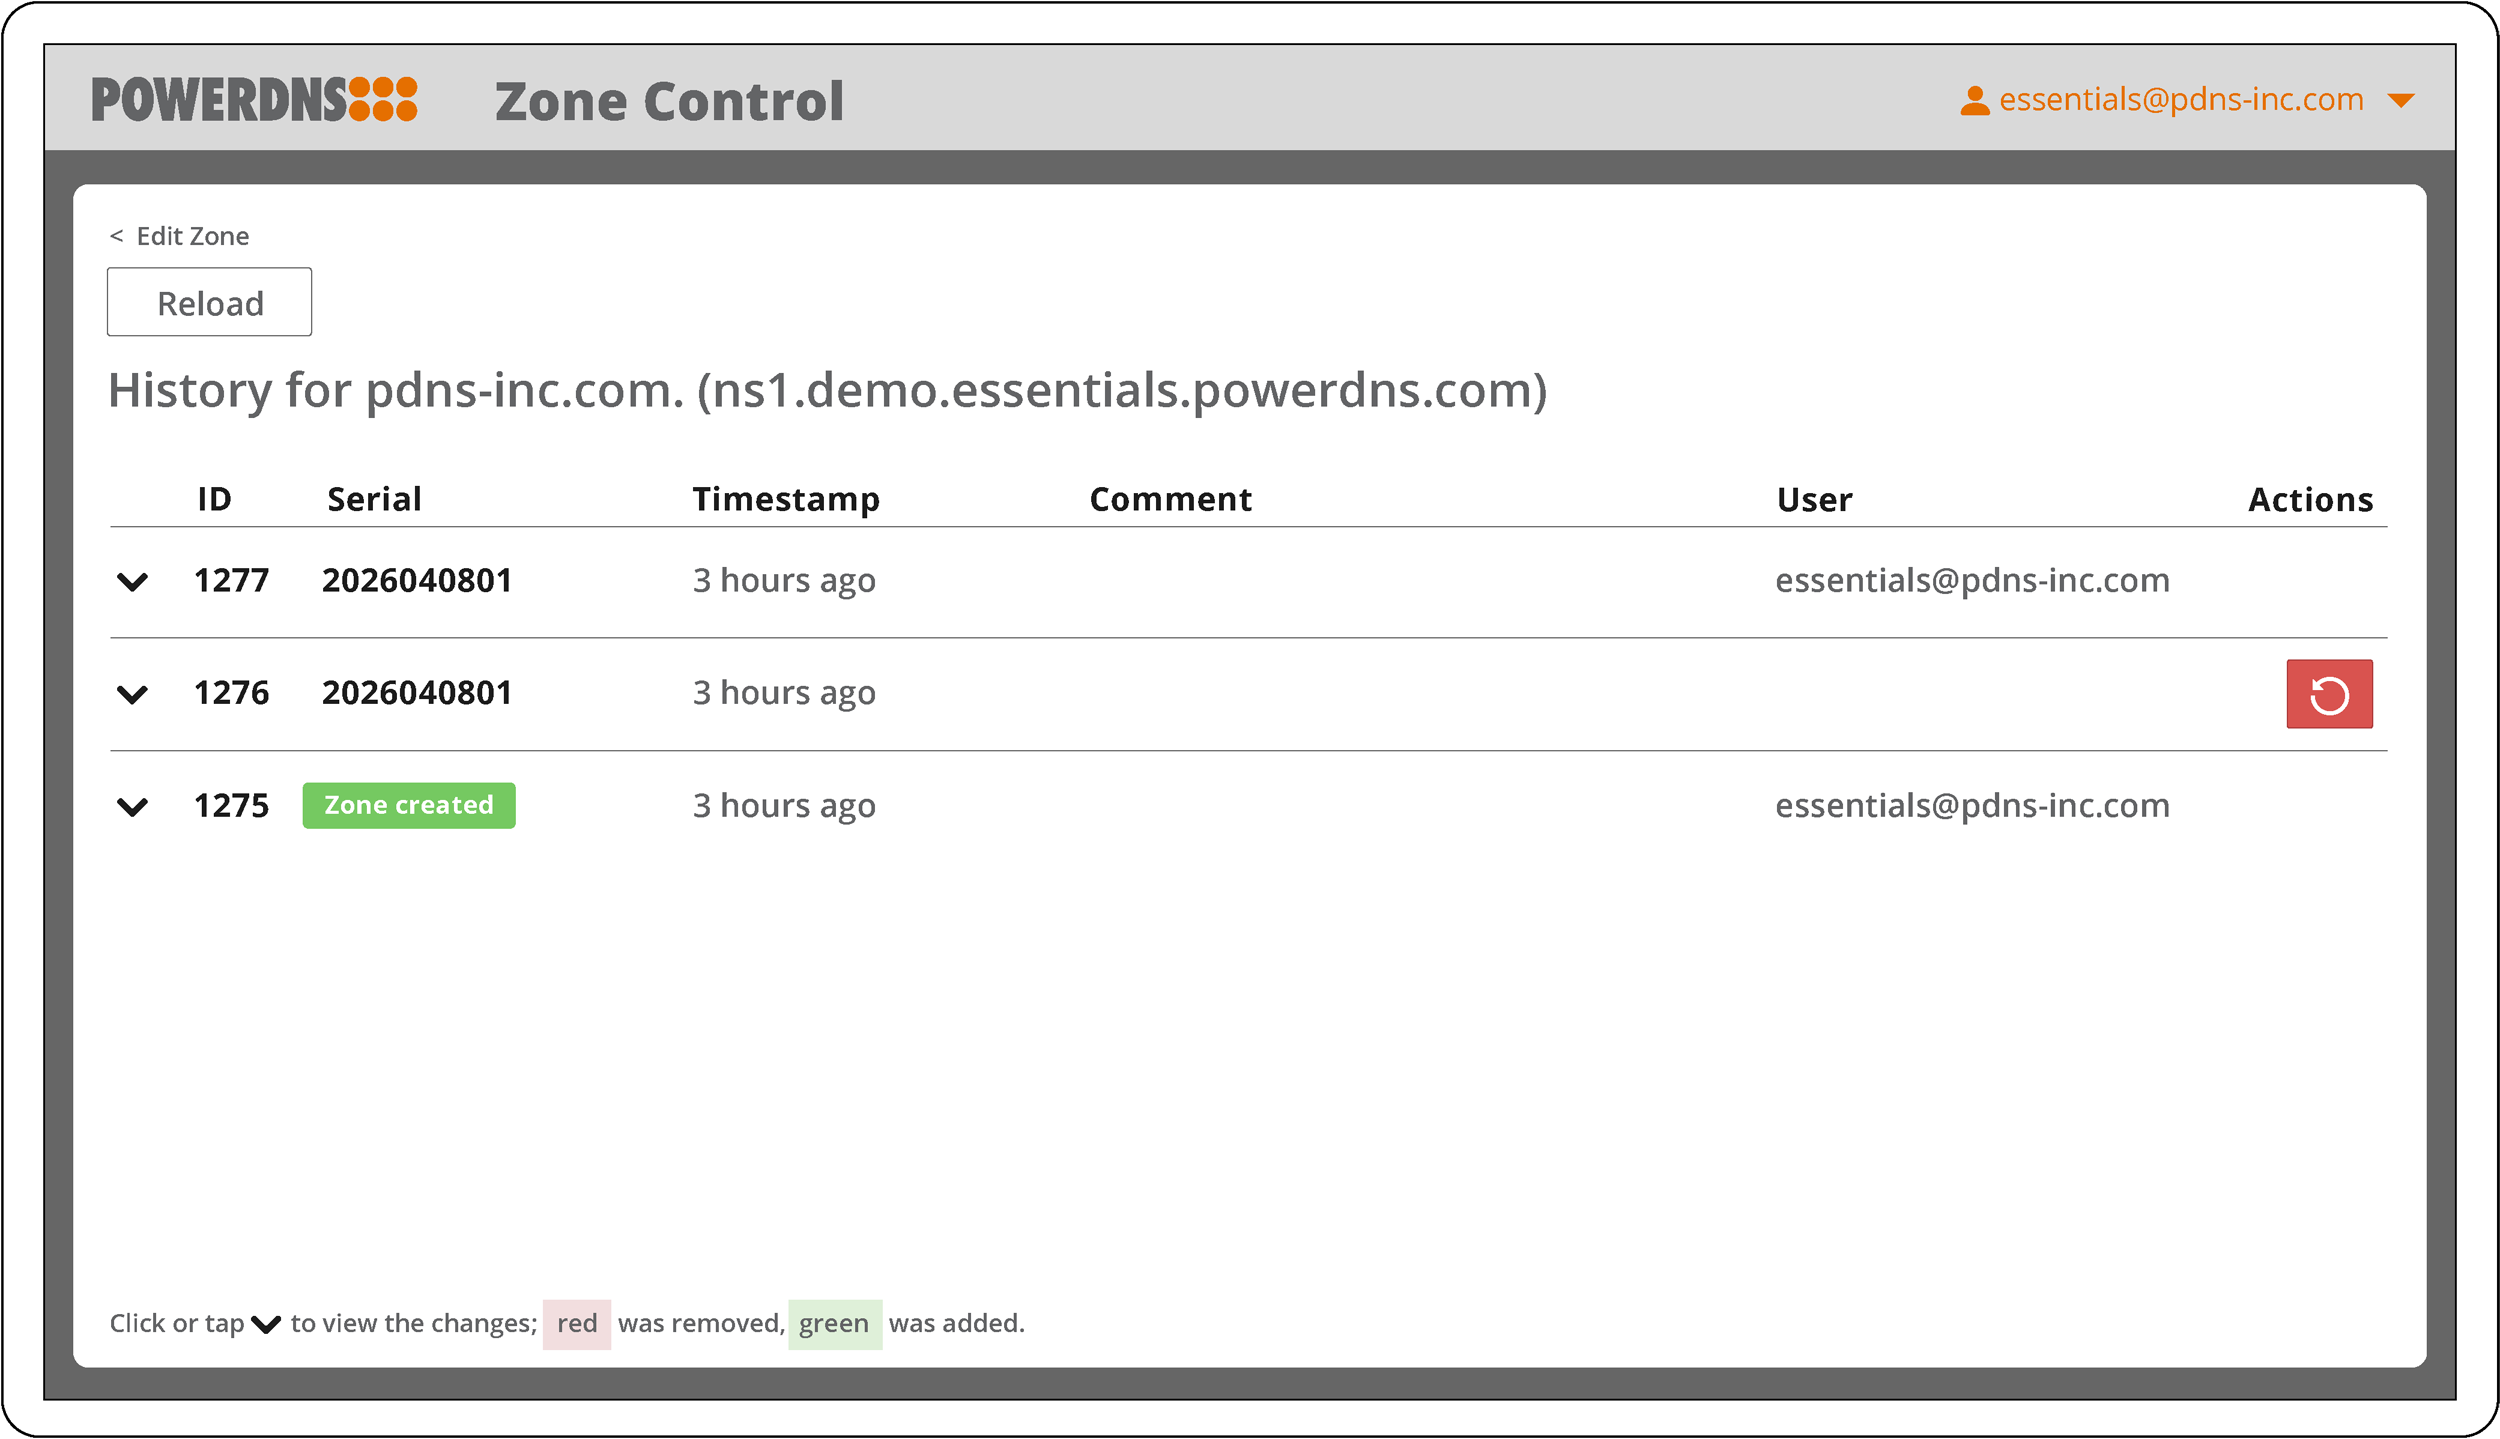The height and width of the screenshot is (1439, 2500).
Task: Click the chevron icon in footer legend
Action: 266,1324
